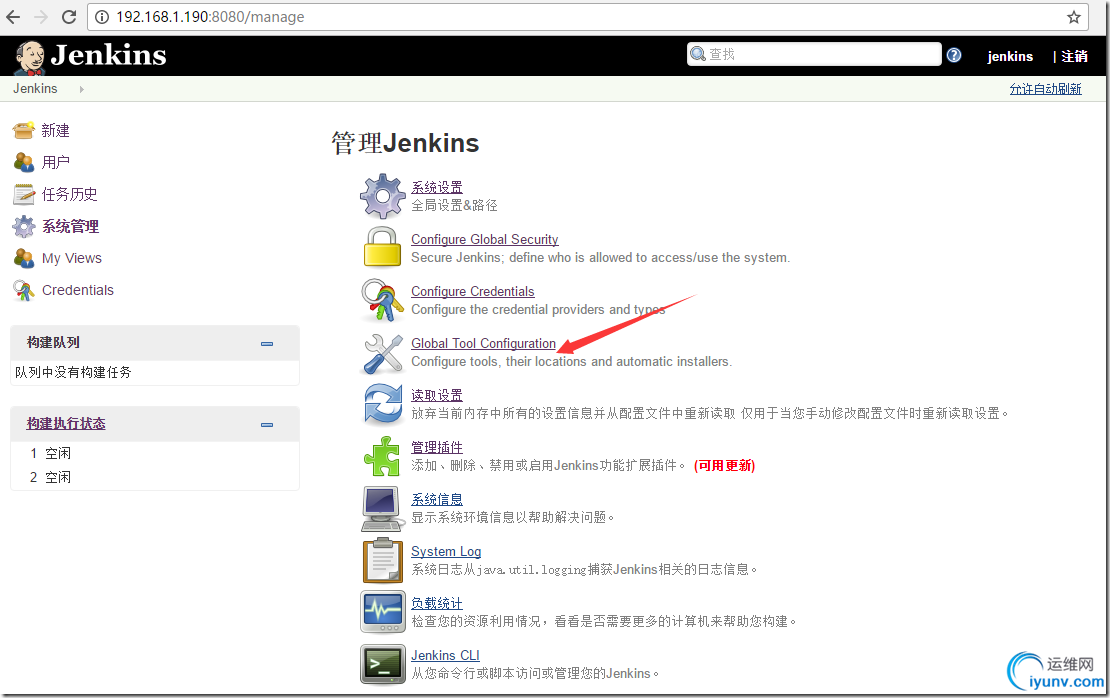Open the Global Tool Configuration link
1110x698 pixels.
coord(484,343)
